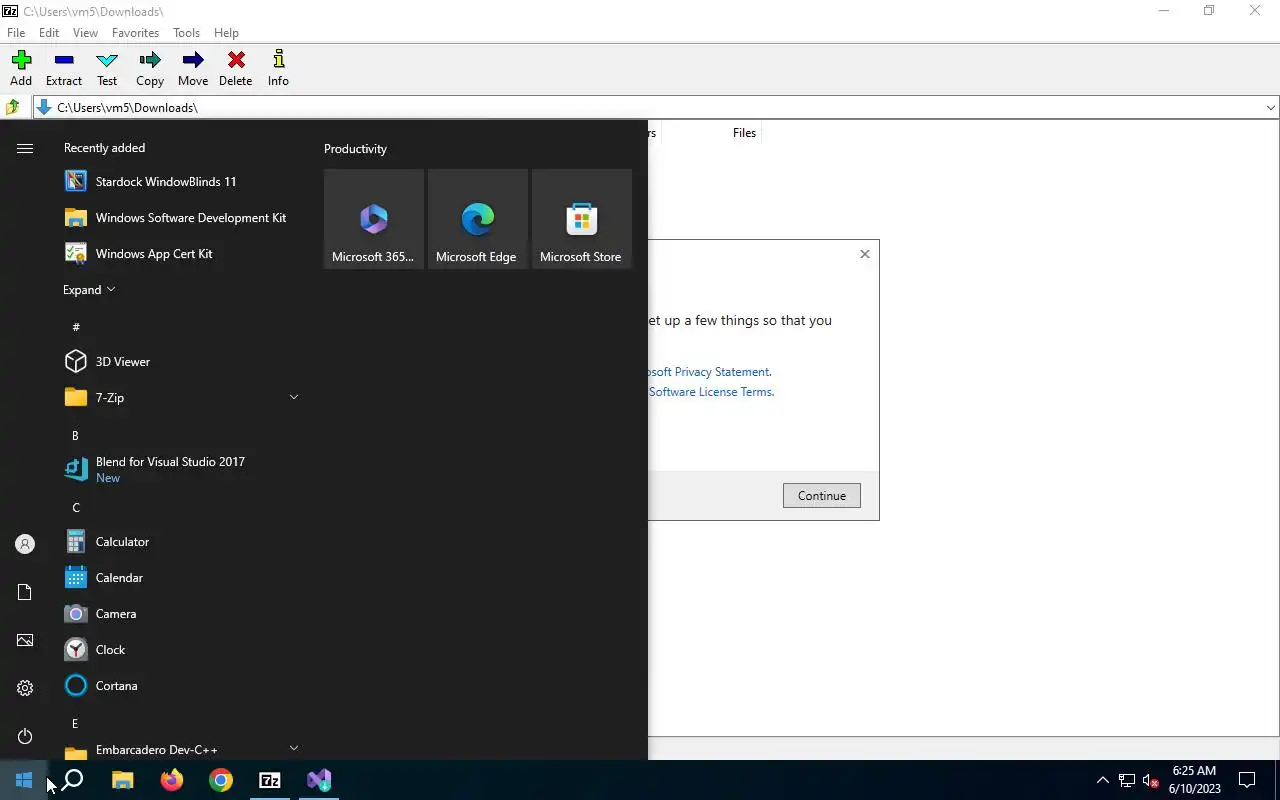This screenshot has width=1280, height=800.
Task: Click the Productivity group heading
Action: click(355, 149)
